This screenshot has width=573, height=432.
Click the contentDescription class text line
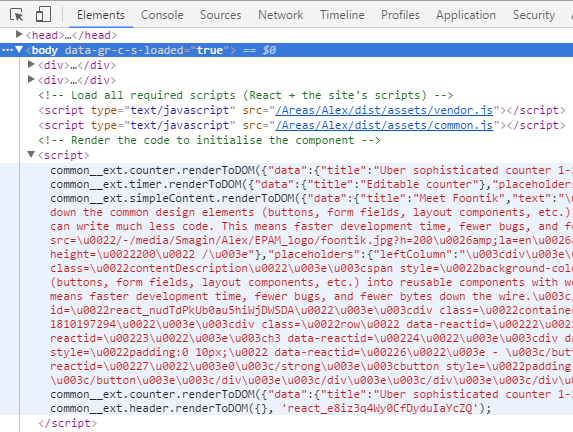click(x=311, y=268)
